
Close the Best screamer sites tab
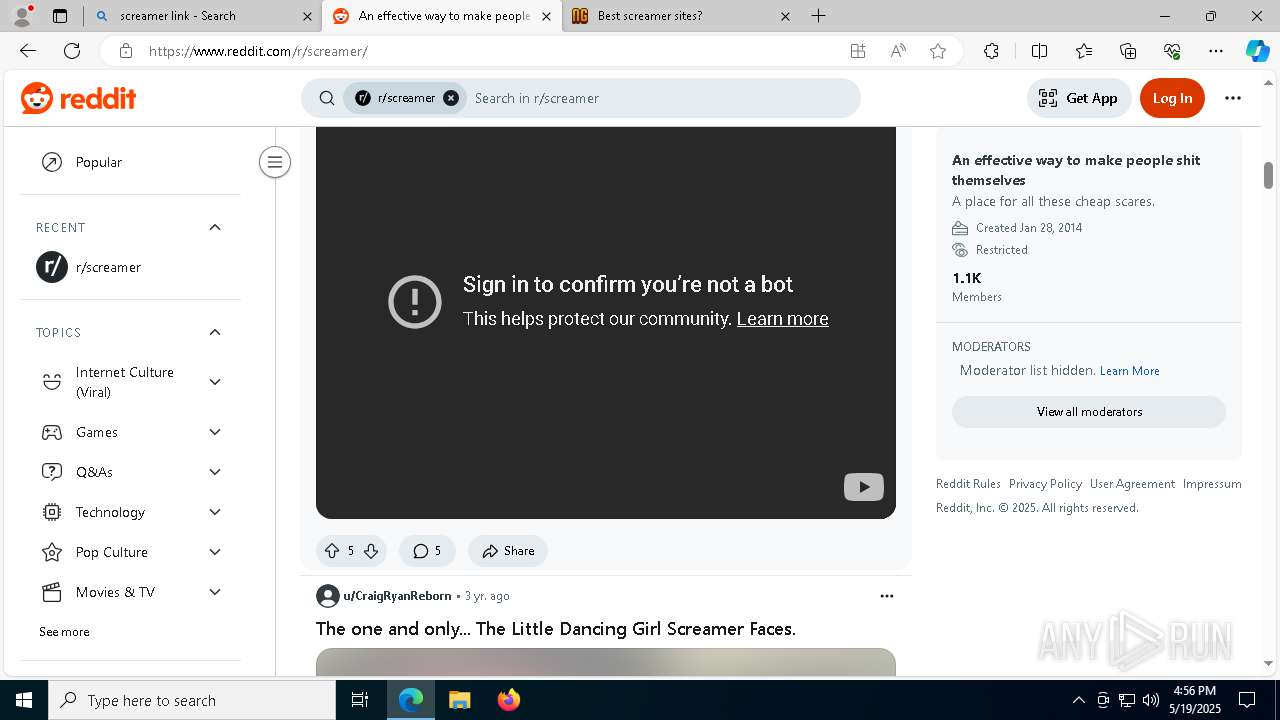coord(785,16)
